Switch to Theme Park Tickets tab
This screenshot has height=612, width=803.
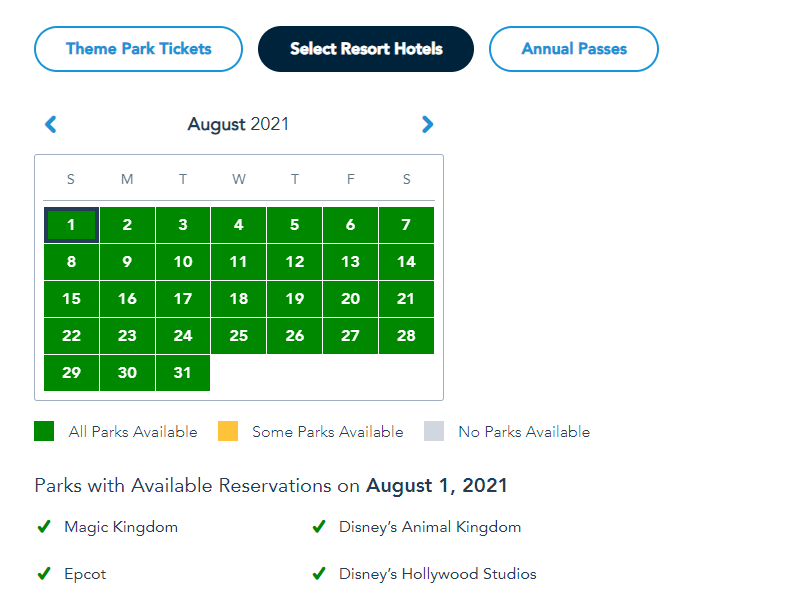tap(138, 49)
